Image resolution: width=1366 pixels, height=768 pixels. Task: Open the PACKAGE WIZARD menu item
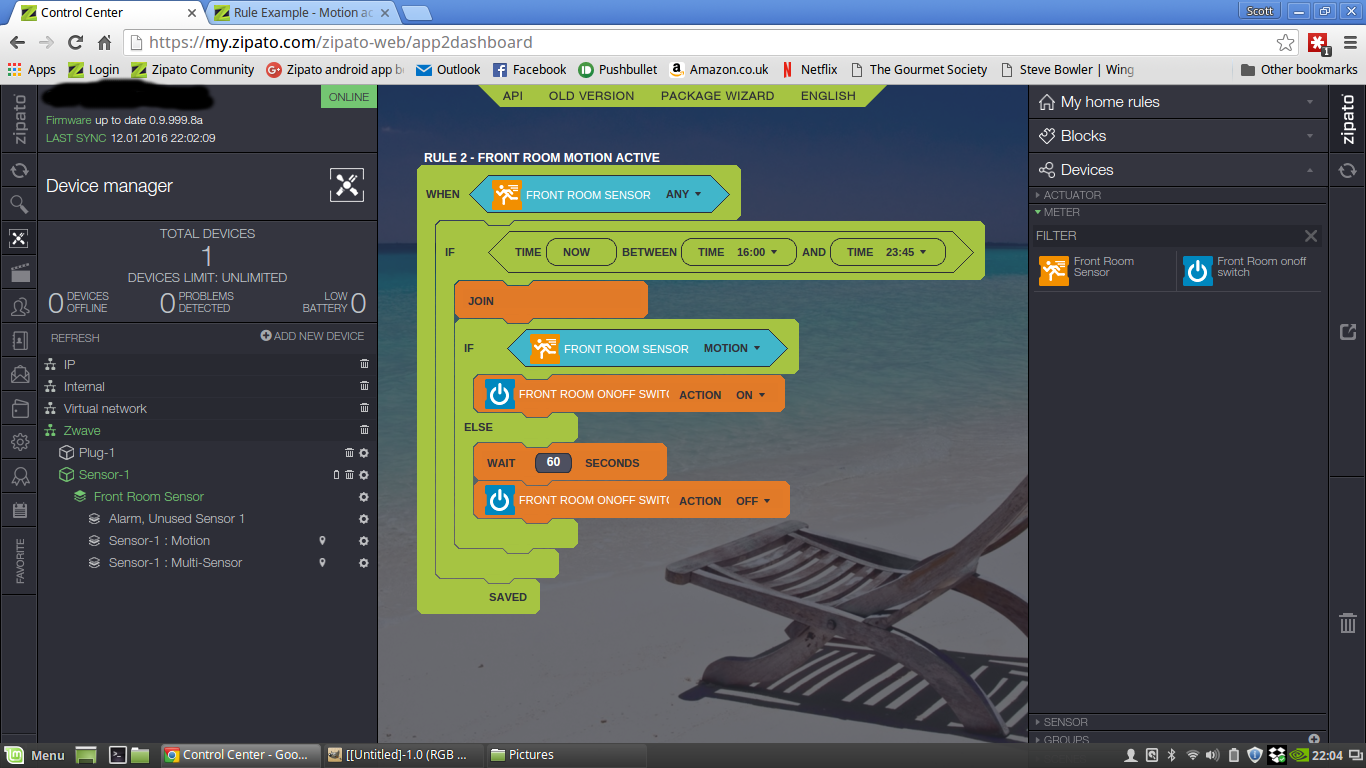[717, 96]
